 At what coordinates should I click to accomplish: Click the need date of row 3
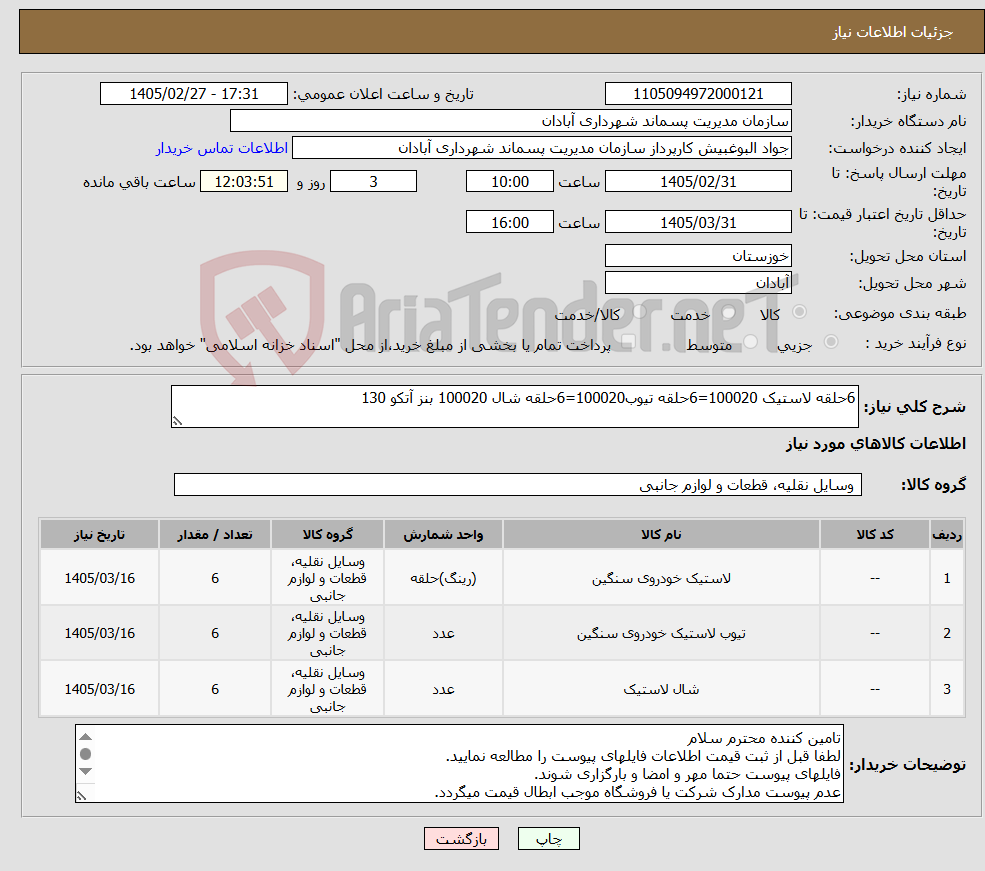pos(99,690)
